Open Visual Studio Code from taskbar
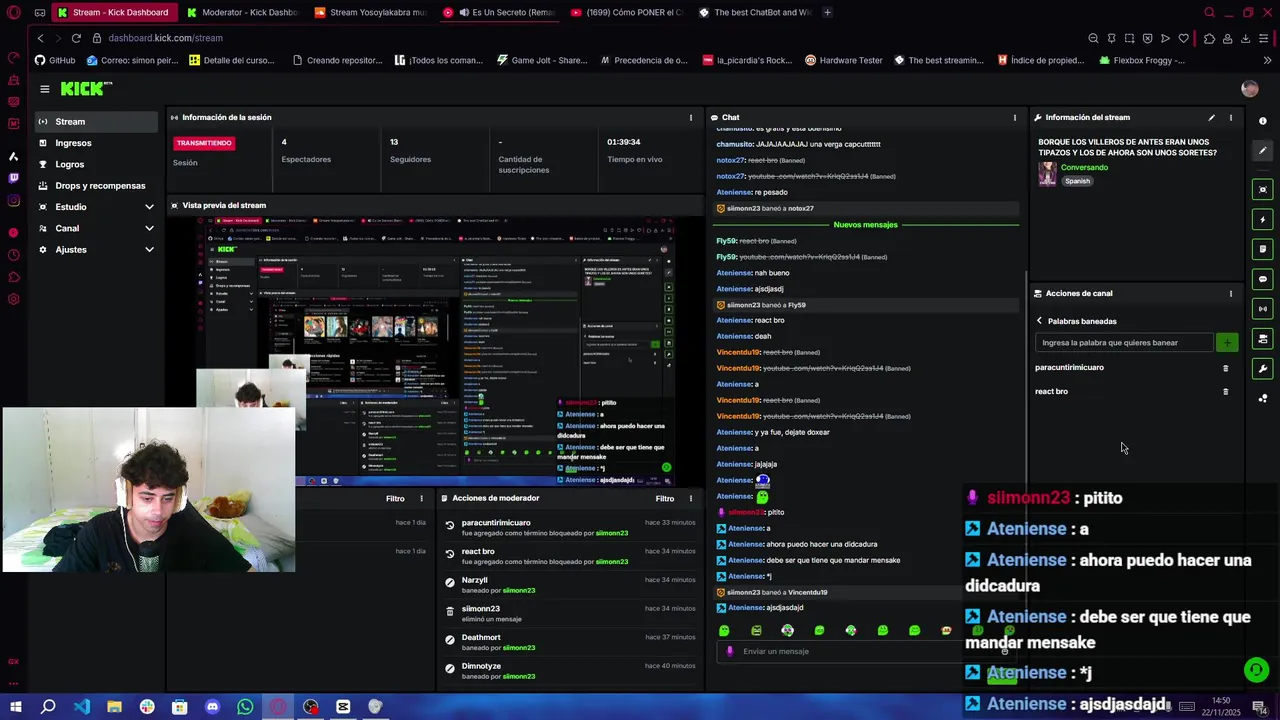 point(81,707)
